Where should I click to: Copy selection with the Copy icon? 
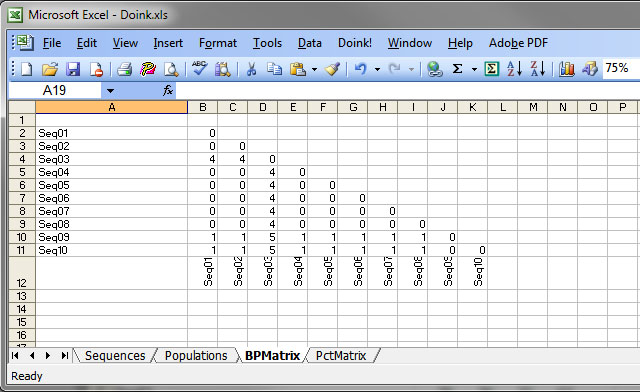tap(274, 69)
